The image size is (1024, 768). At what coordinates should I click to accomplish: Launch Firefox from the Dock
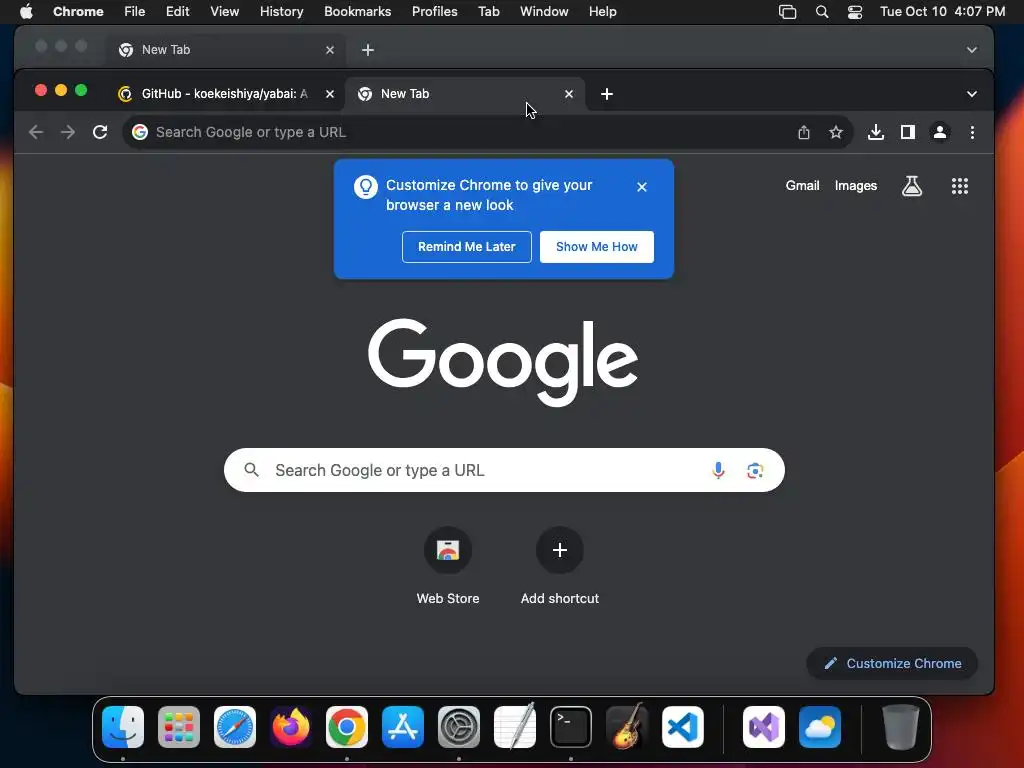pyautogui.click(x=291, y=727)
